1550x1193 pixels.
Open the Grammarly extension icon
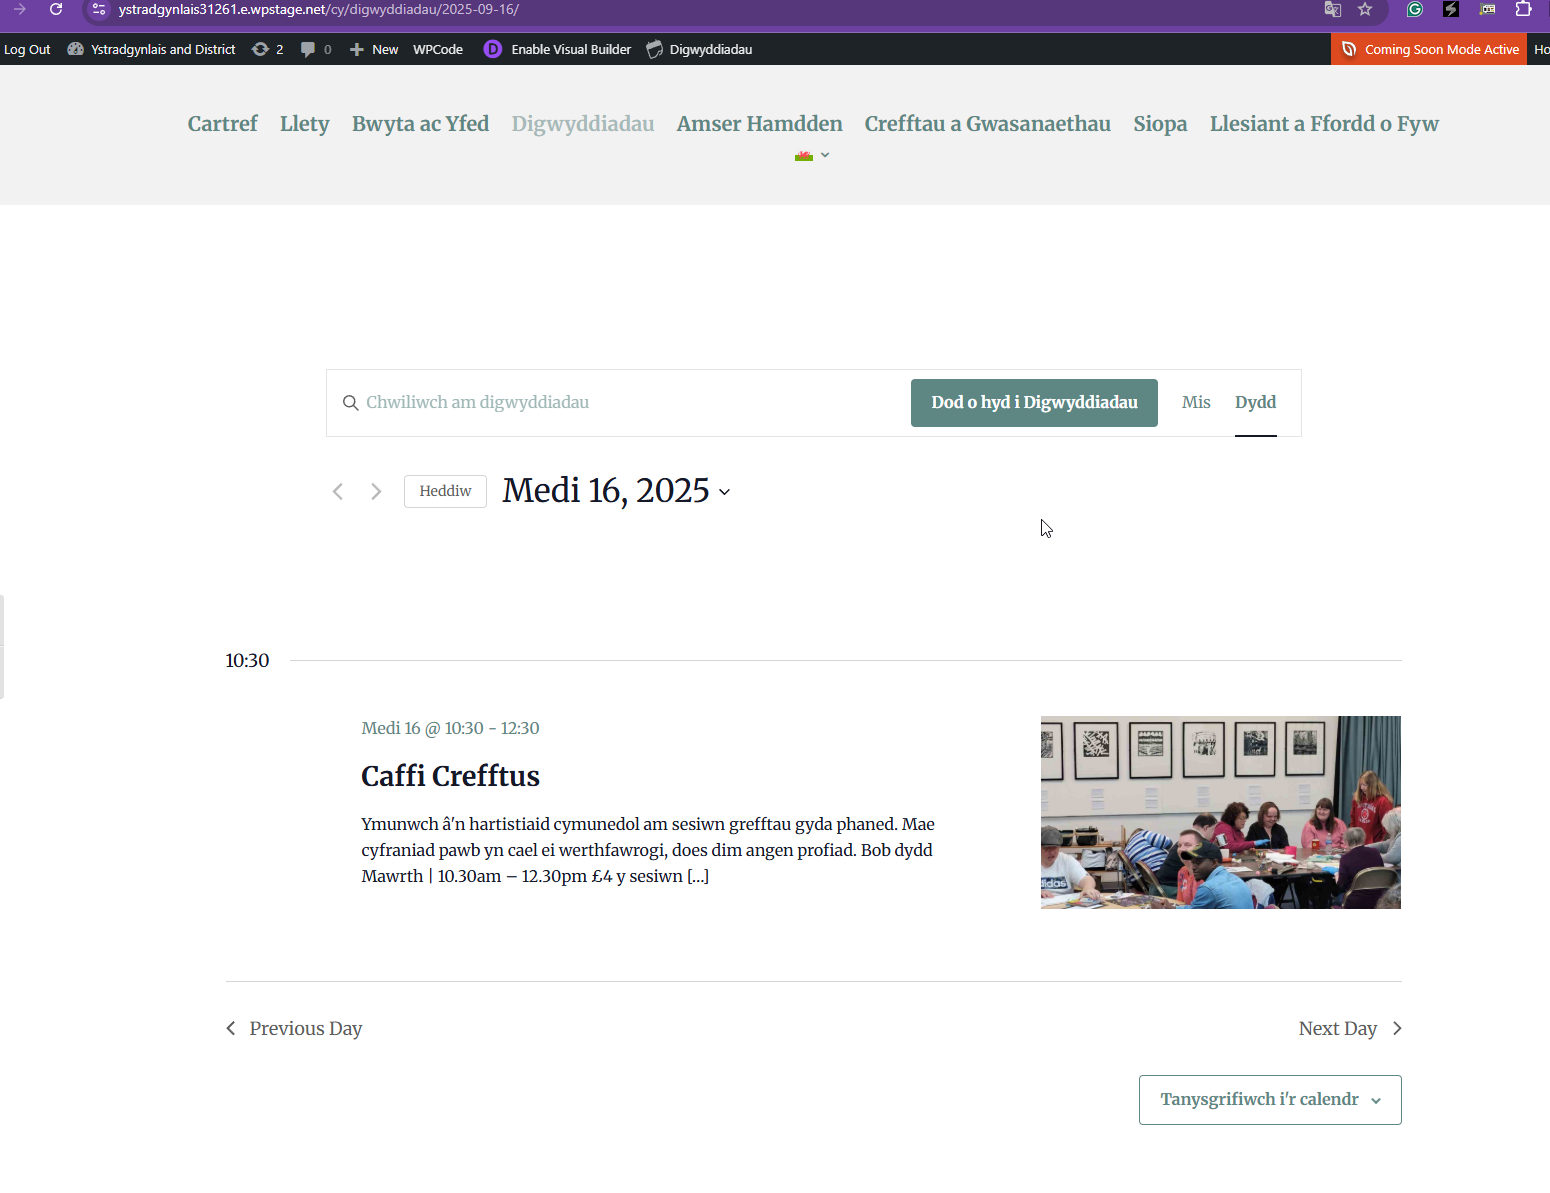click(x=1414, y=9)
